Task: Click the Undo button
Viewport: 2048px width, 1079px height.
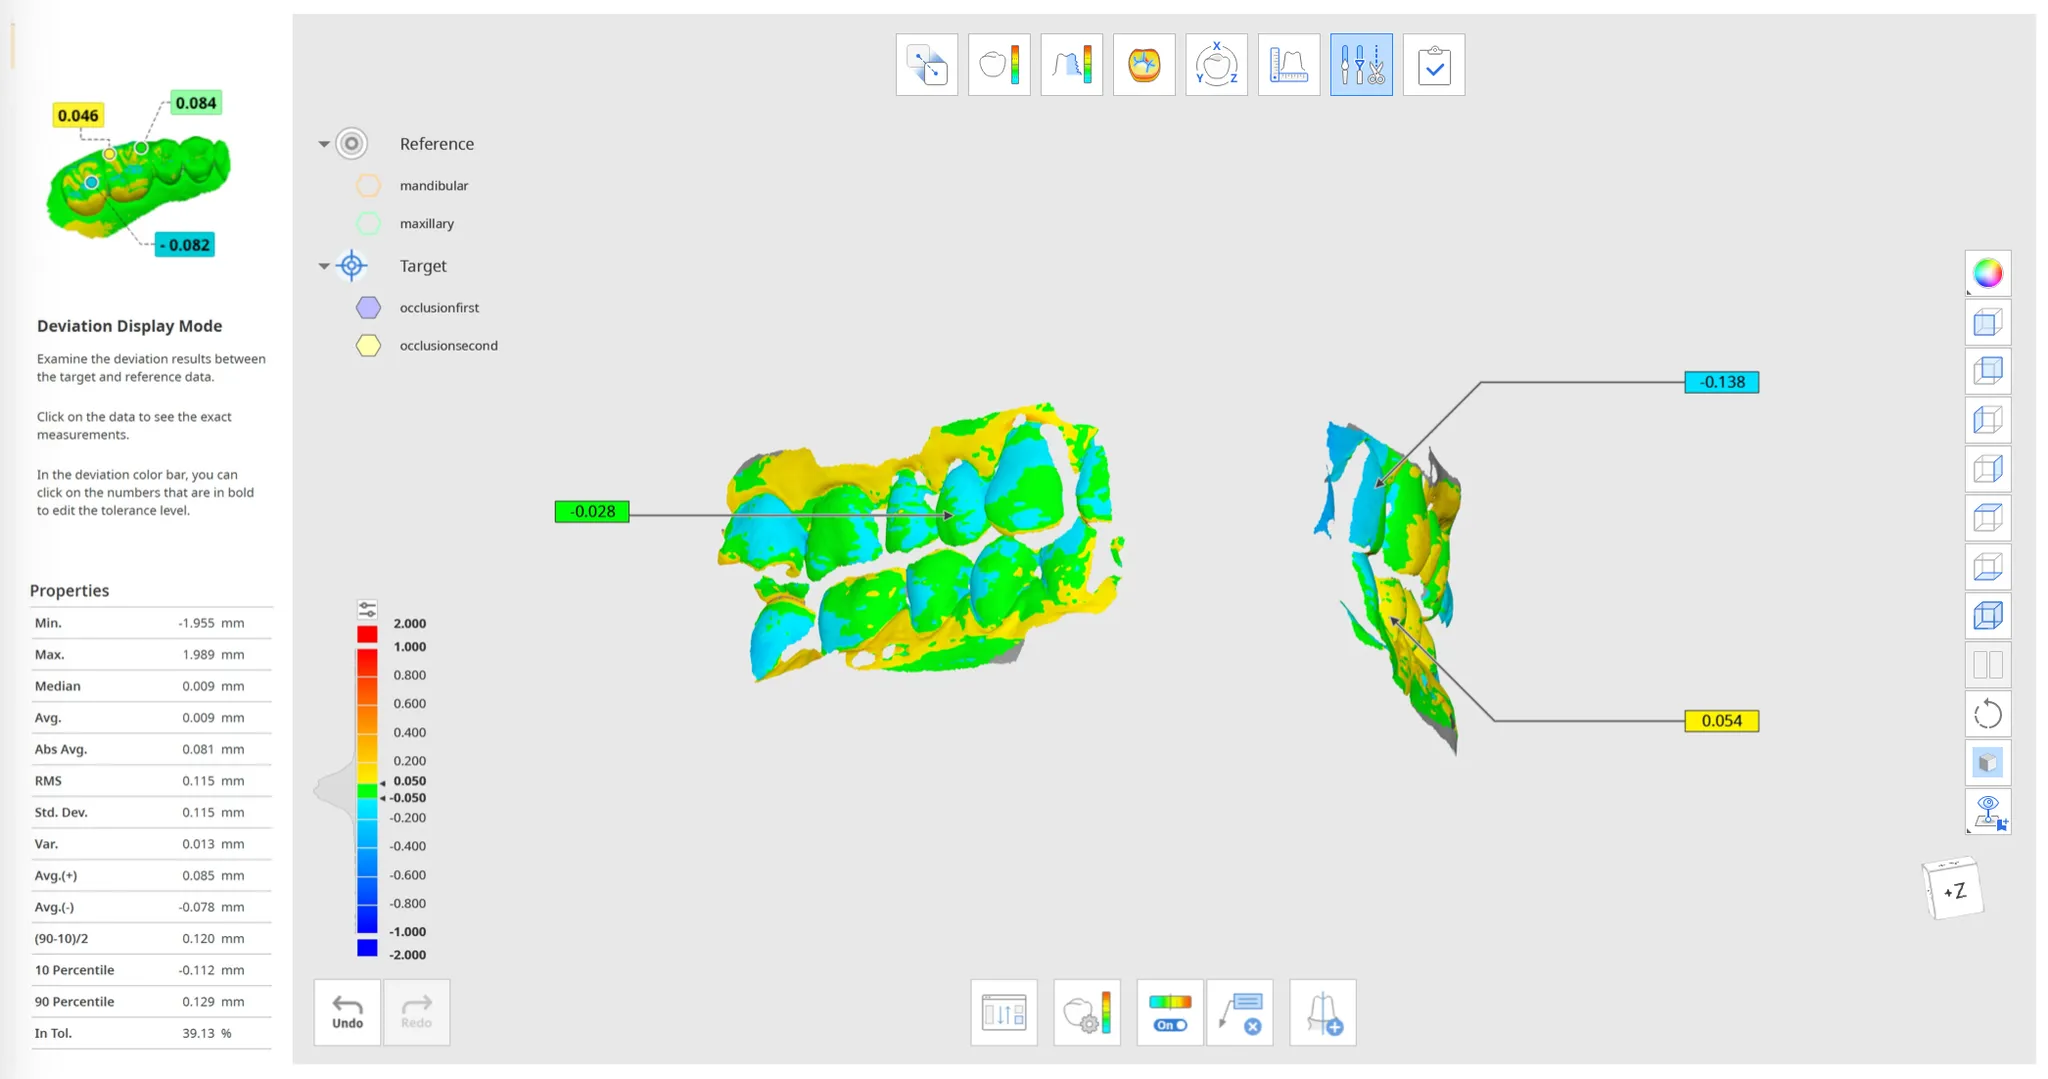Action: 347,1013
